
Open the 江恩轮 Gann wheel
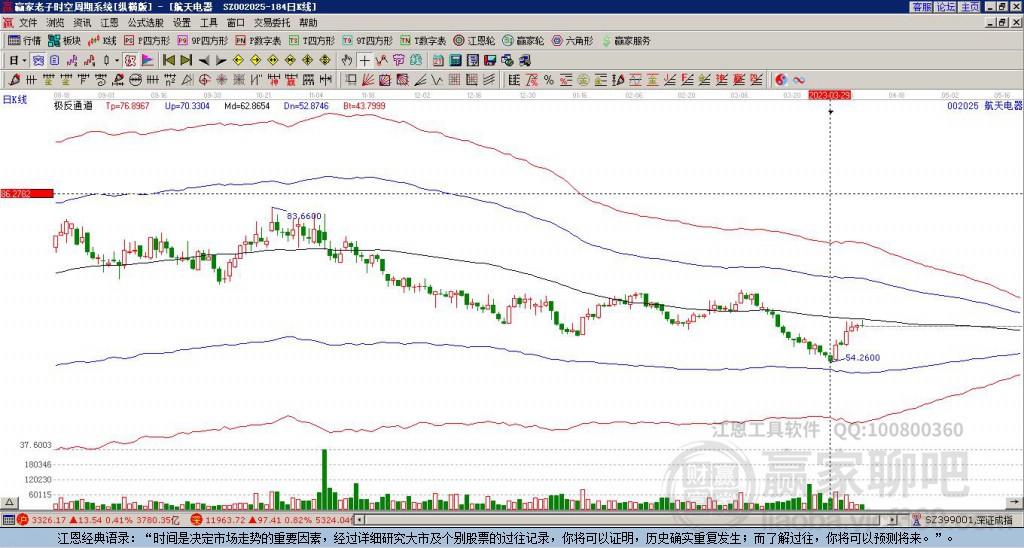pyautogui.click(x=474, y=40)
